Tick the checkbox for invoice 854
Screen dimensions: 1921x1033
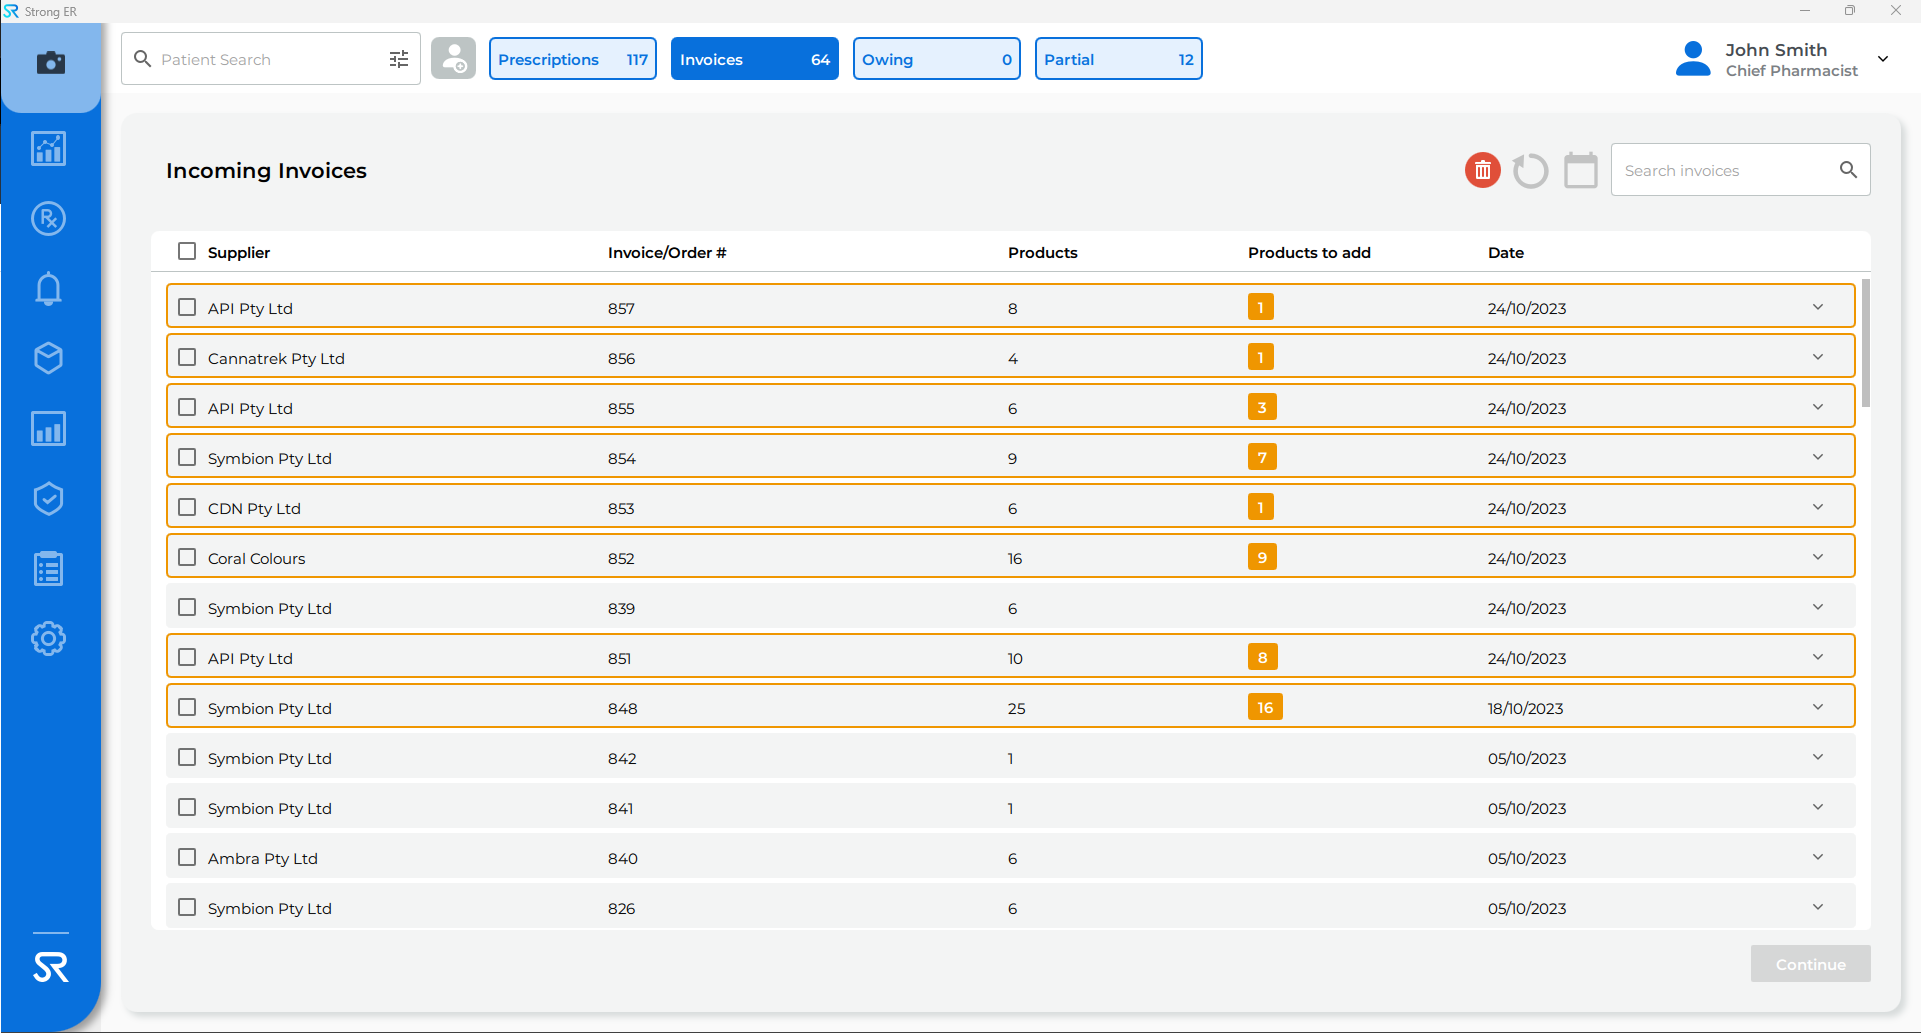coord(187,456)
